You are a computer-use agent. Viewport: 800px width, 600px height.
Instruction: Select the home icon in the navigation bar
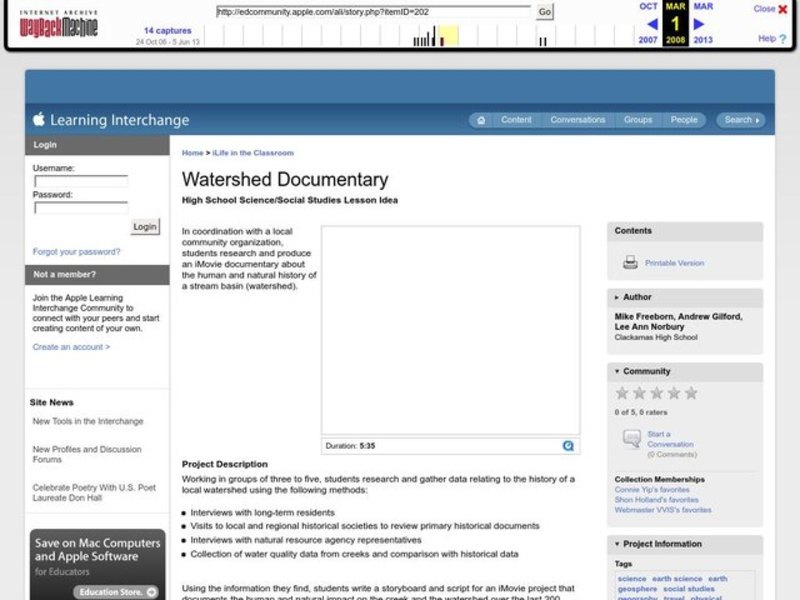point(481,119)
